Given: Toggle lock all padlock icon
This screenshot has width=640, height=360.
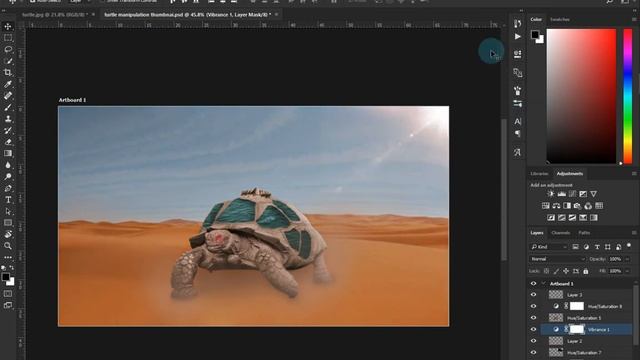Looking at the screenshot, I should pyautogui.click(x=586, y=271).
